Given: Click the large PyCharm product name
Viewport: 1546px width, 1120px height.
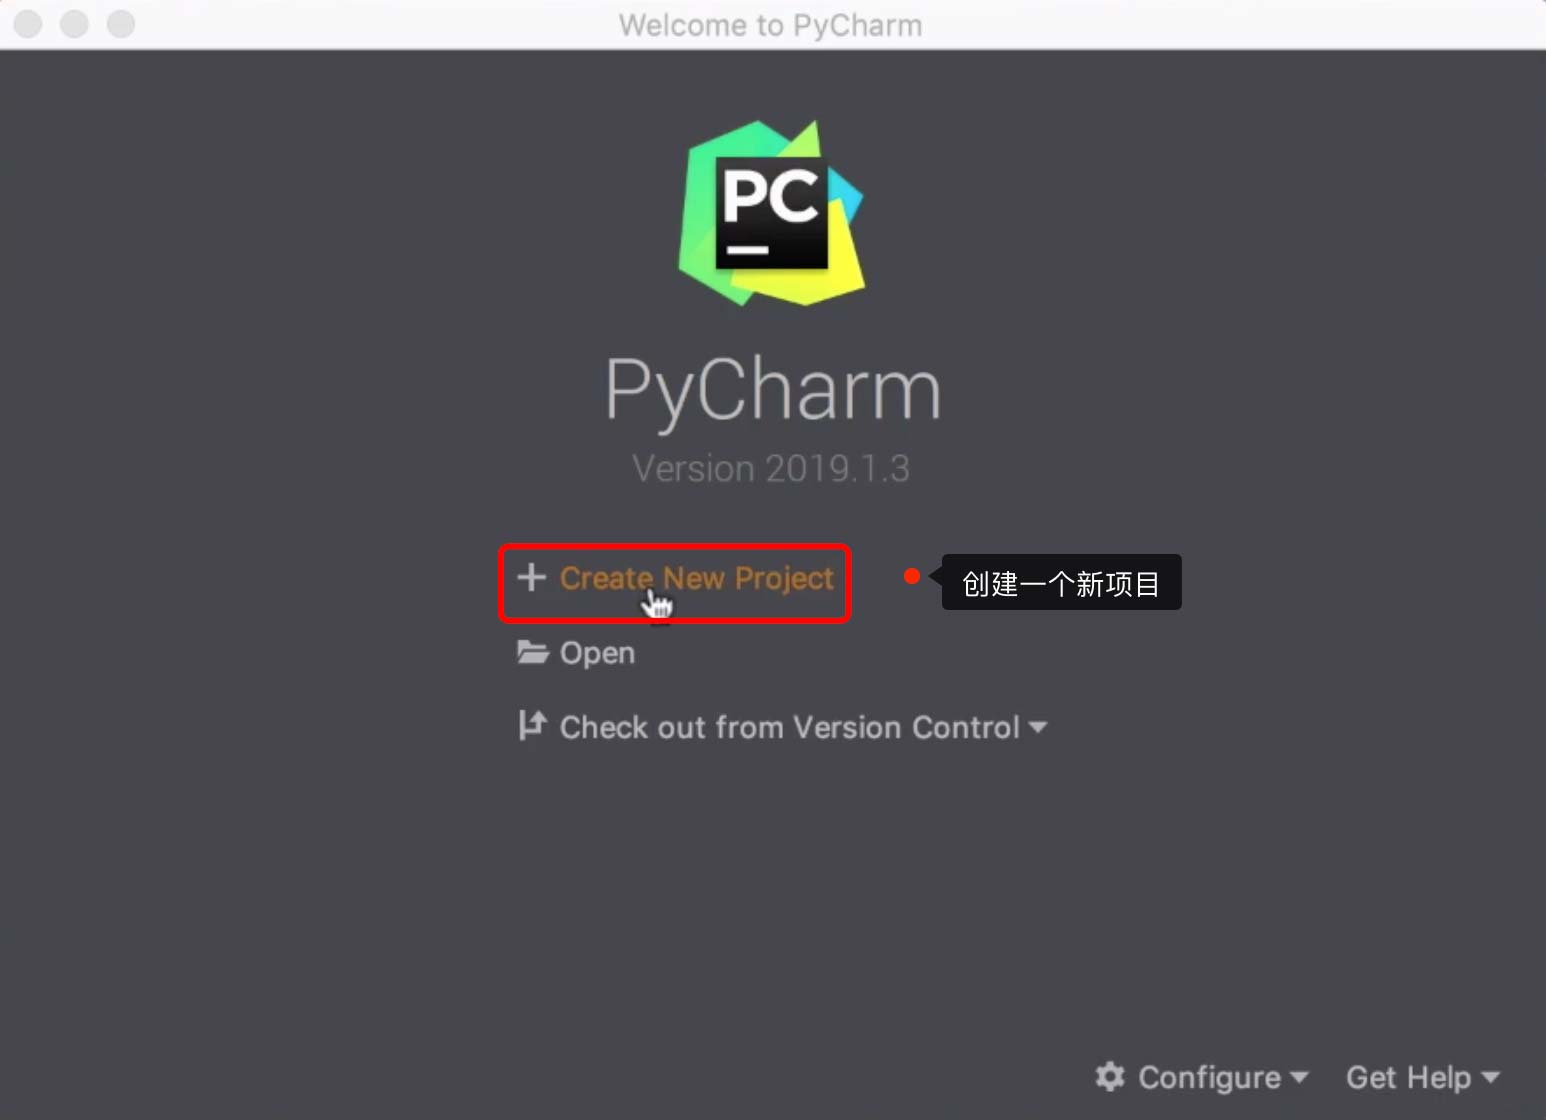Looking at the screenshot, I should tap(773, 390).
